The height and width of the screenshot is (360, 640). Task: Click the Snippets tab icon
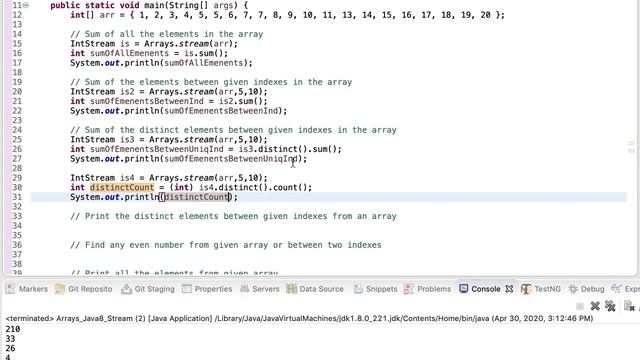coord(358,289)
